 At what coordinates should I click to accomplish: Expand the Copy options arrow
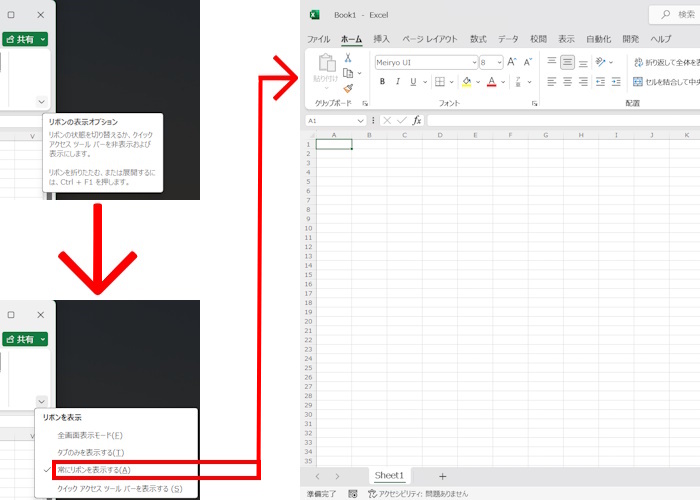tap(359, 73)
